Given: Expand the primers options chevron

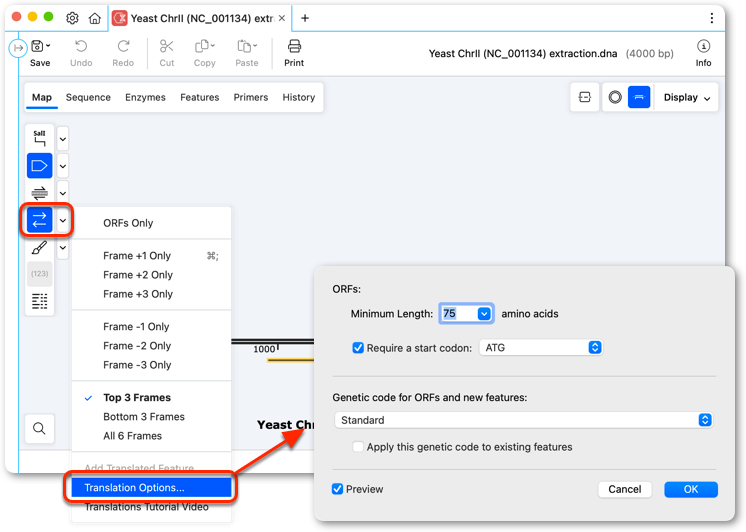Looking at the screenshot, I should coord(63,194).
